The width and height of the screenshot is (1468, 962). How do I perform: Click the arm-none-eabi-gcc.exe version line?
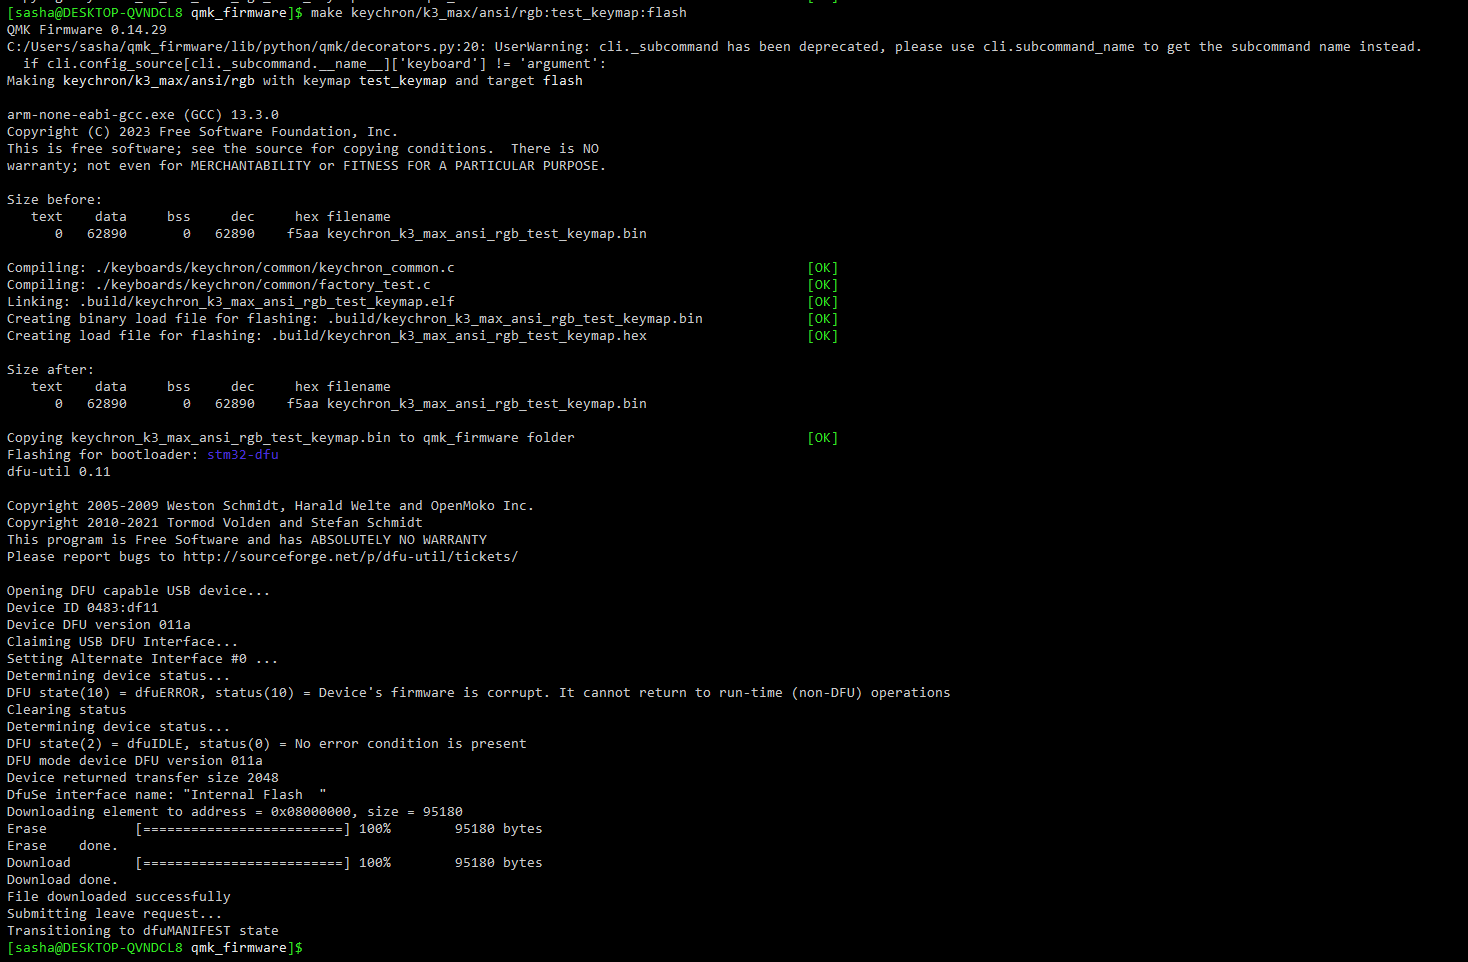143,114
